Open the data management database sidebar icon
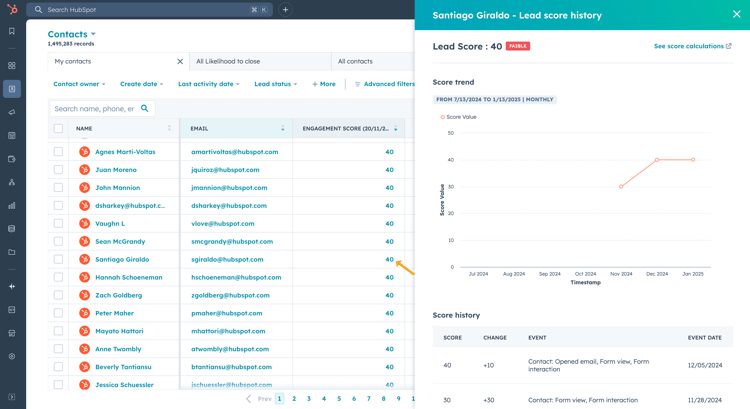750x409 pixels. point(12,229)
